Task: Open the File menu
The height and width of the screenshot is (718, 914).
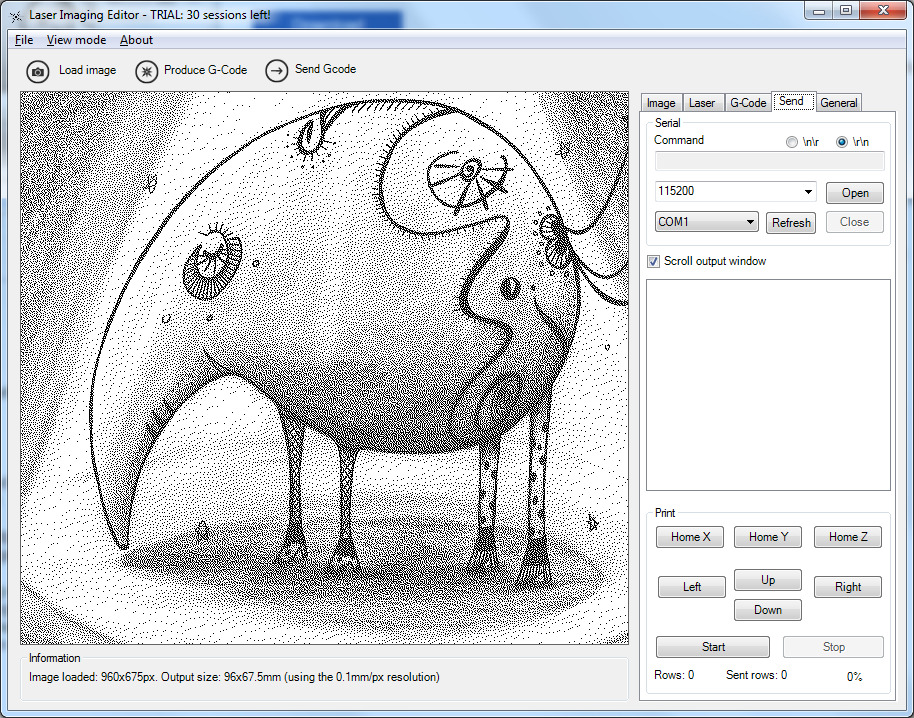Action: (x=24, y=40)
